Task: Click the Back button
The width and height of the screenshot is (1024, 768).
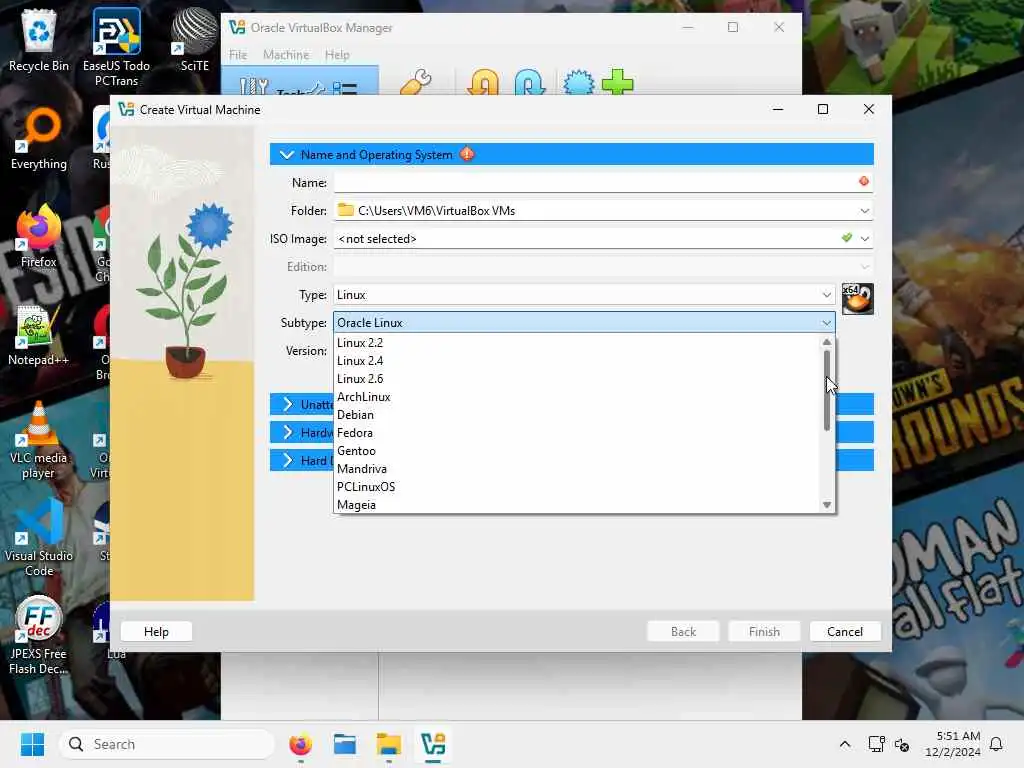Action: tap(683, 632)
